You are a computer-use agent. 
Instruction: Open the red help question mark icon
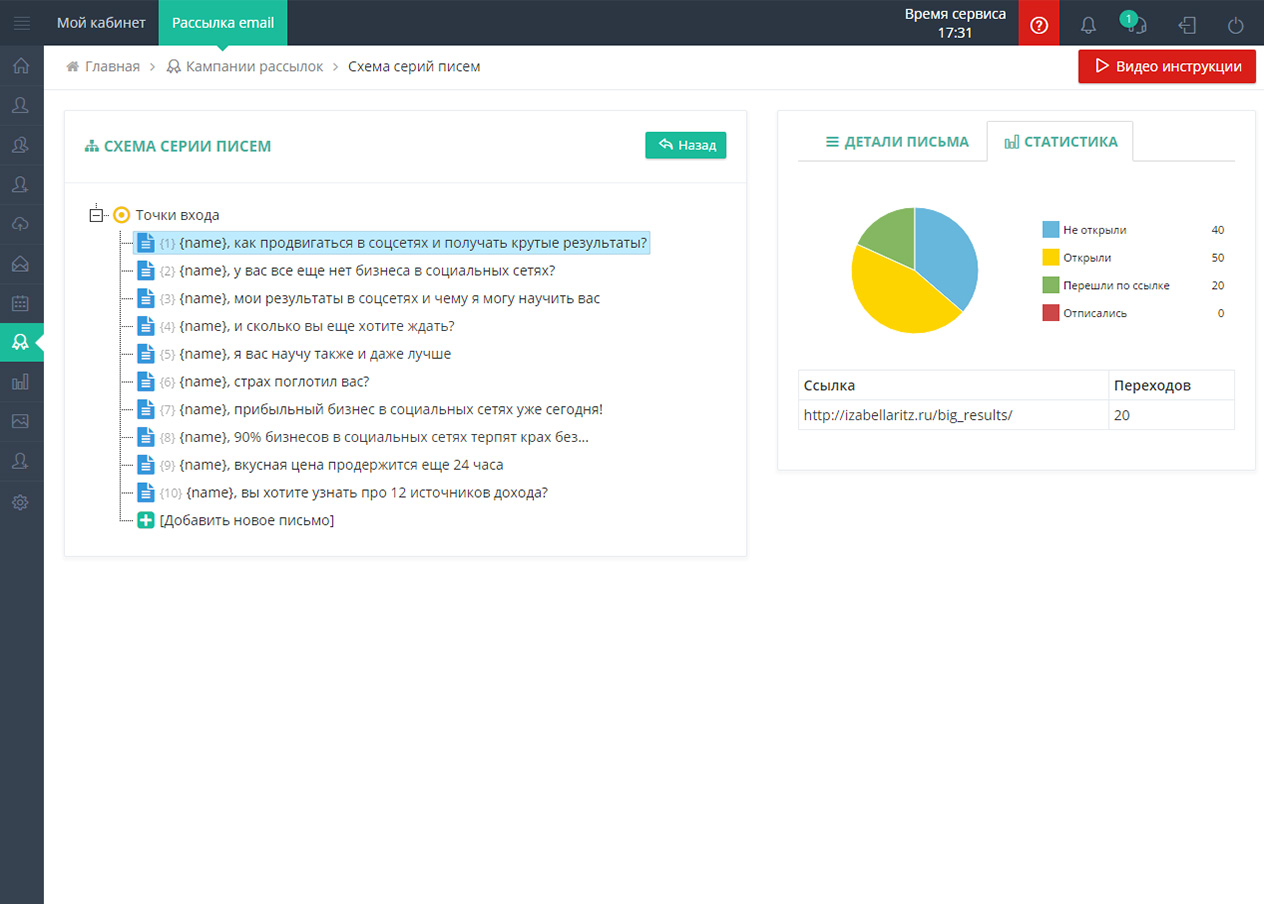click(1039, 24)
